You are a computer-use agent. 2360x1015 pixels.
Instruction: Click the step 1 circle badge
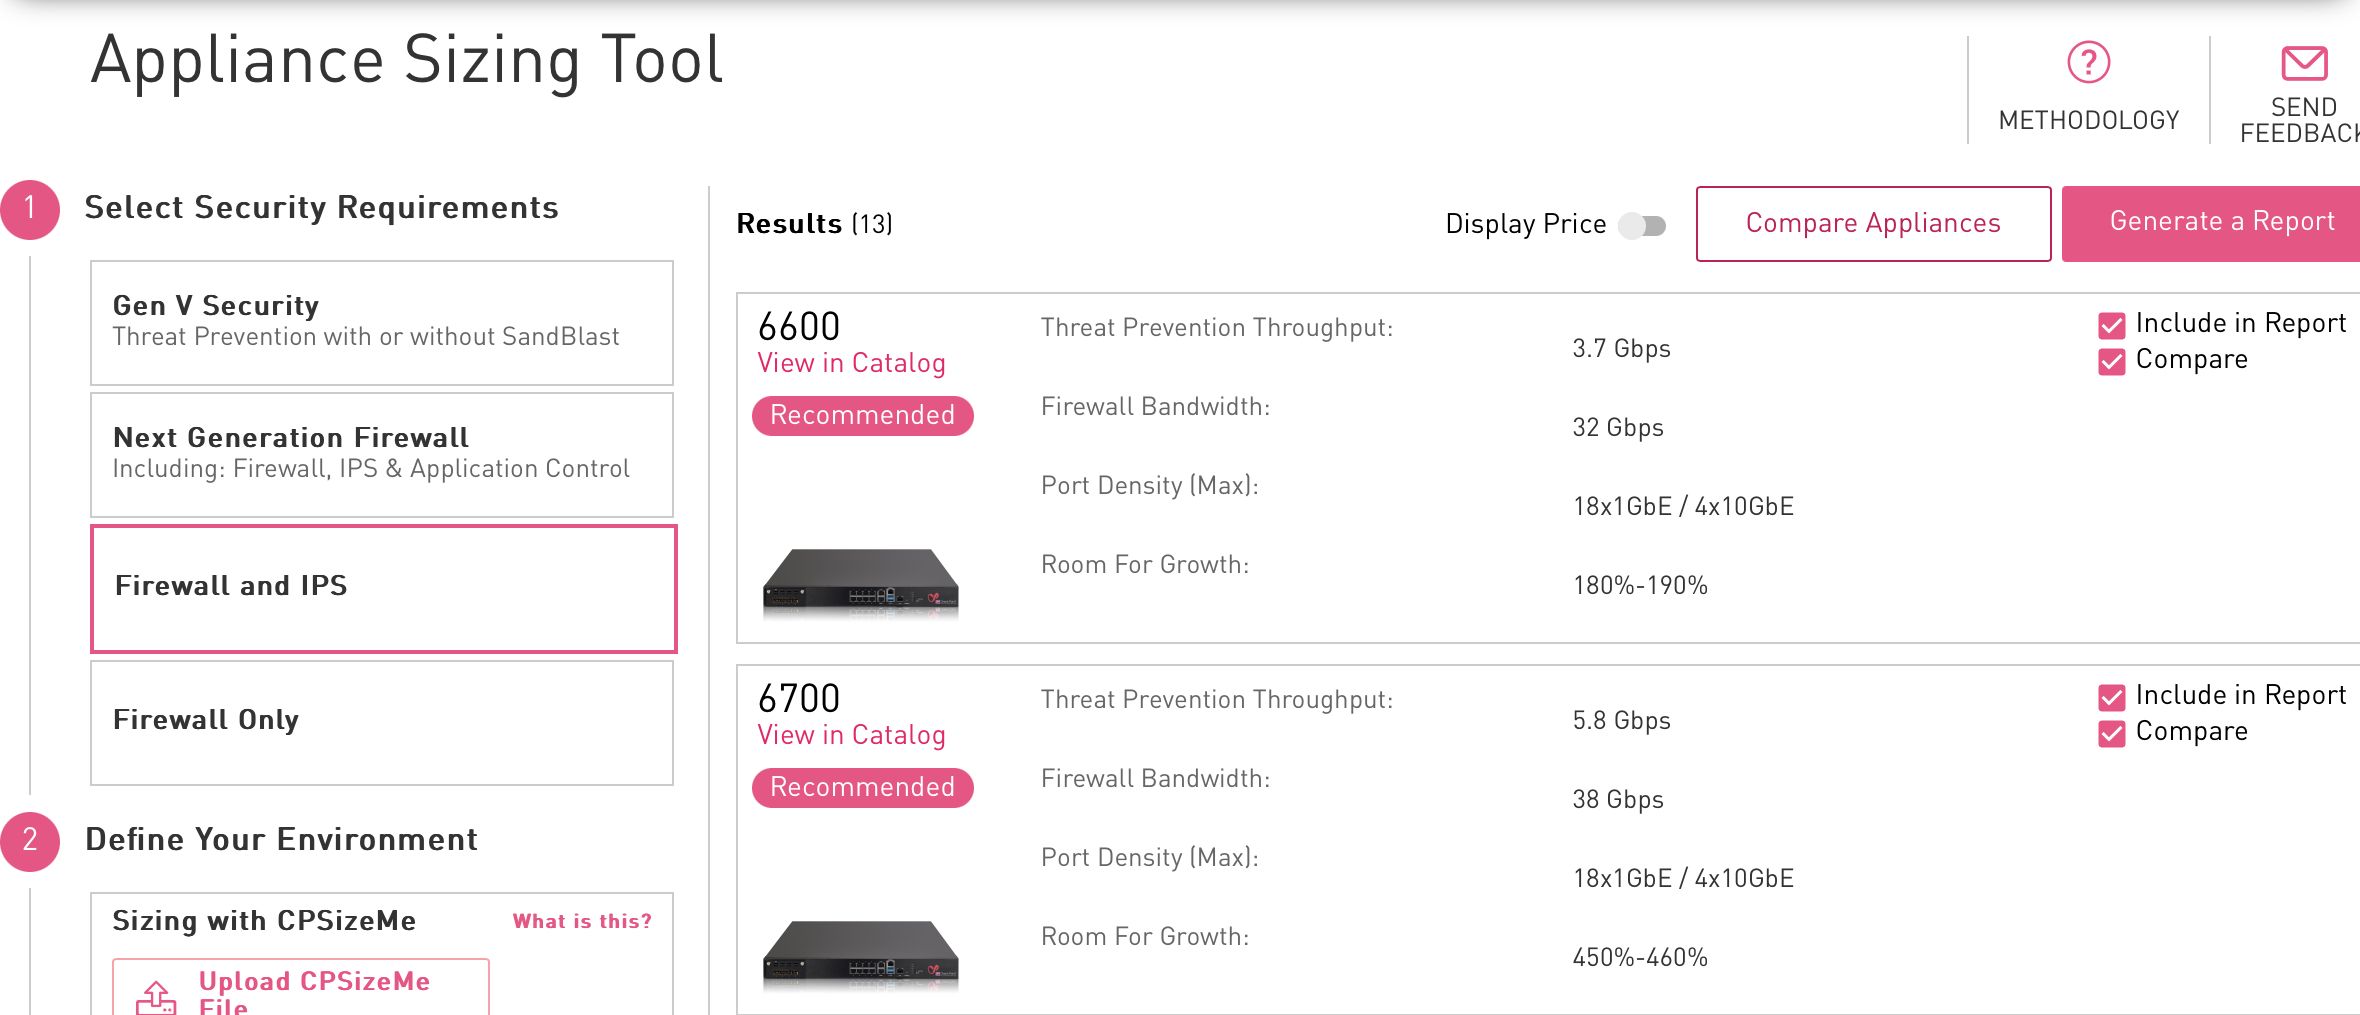(x=30, y=209)
